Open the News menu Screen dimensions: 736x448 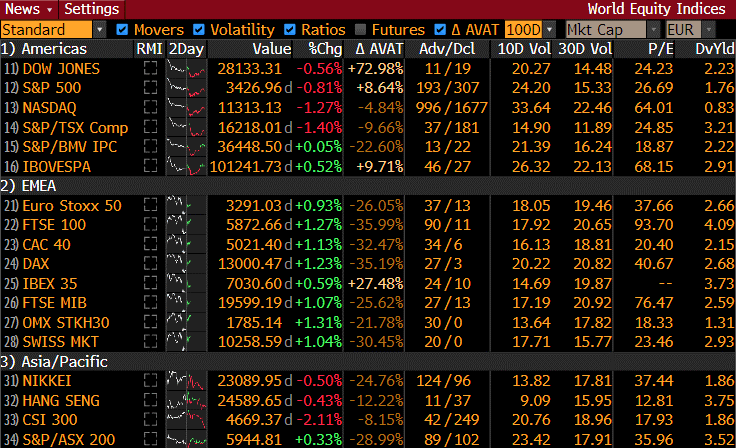[28, 9]
